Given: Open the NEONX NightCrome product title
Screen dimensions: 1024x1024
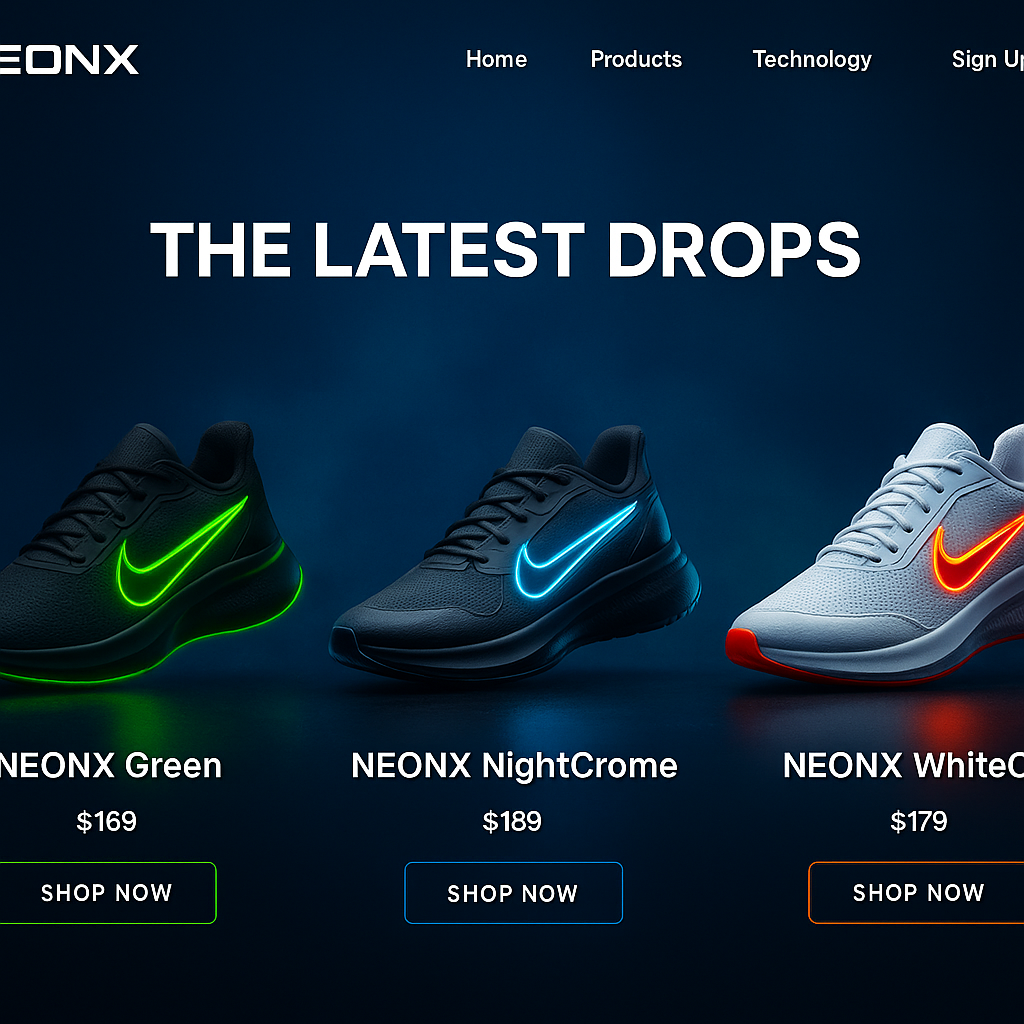Looking at the screenshot, I should (515, 766).
